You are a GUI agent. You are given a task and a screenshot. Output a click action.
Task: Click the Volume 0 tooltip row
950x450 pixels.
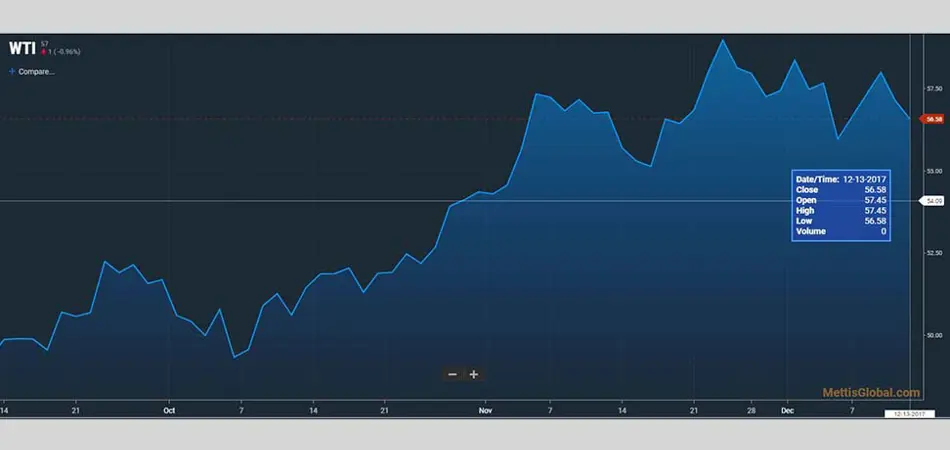click(841, 231)
